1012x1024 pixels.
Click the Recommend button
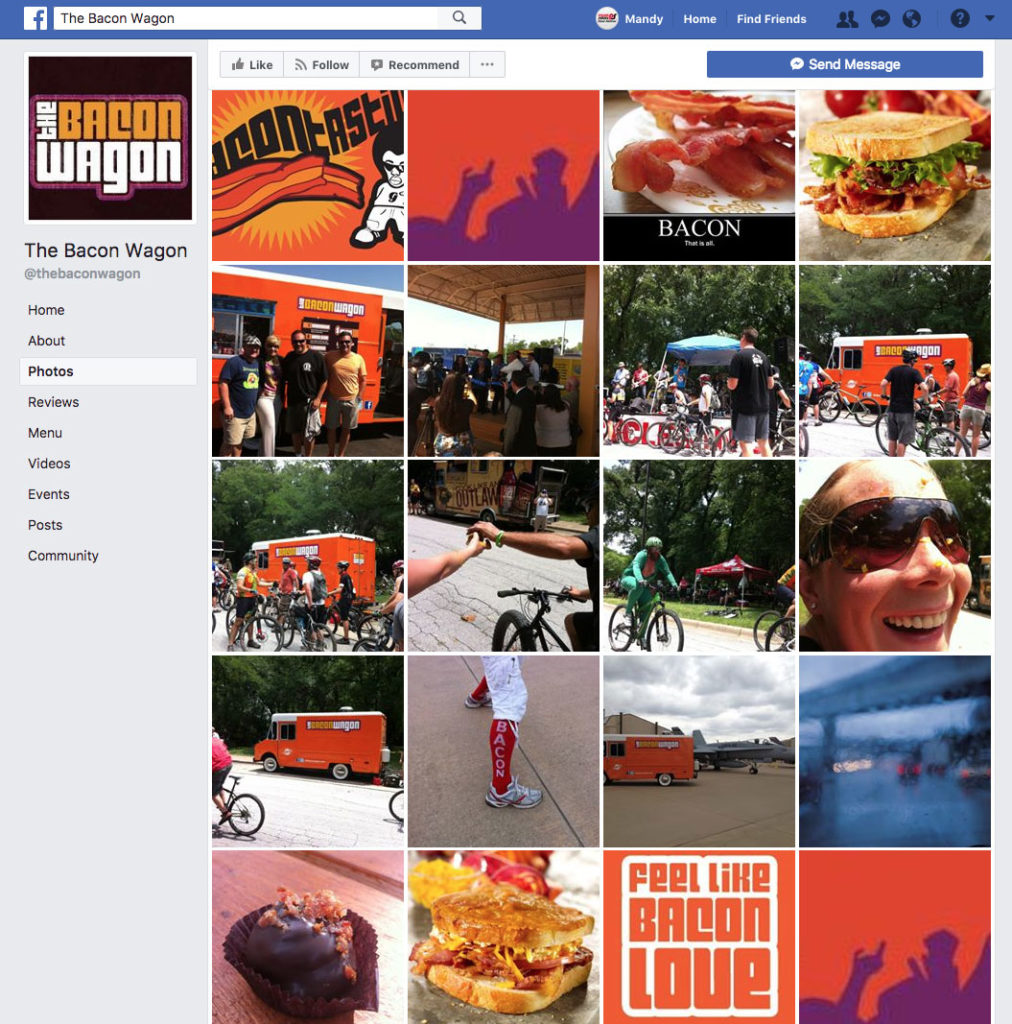415,65
